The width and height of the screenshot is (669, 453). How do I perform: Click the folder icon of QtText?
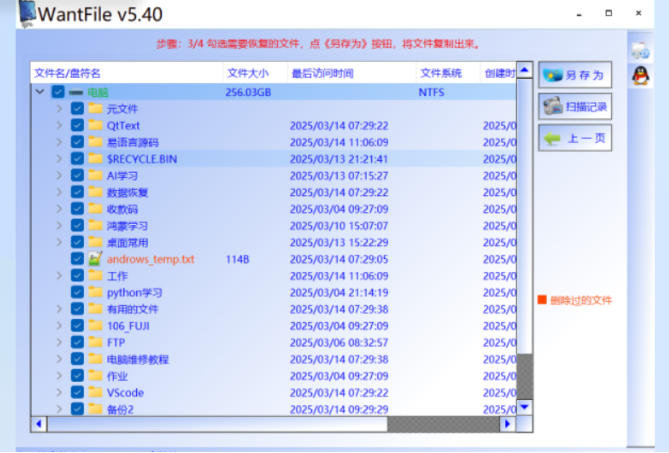(x=96, y=125)
